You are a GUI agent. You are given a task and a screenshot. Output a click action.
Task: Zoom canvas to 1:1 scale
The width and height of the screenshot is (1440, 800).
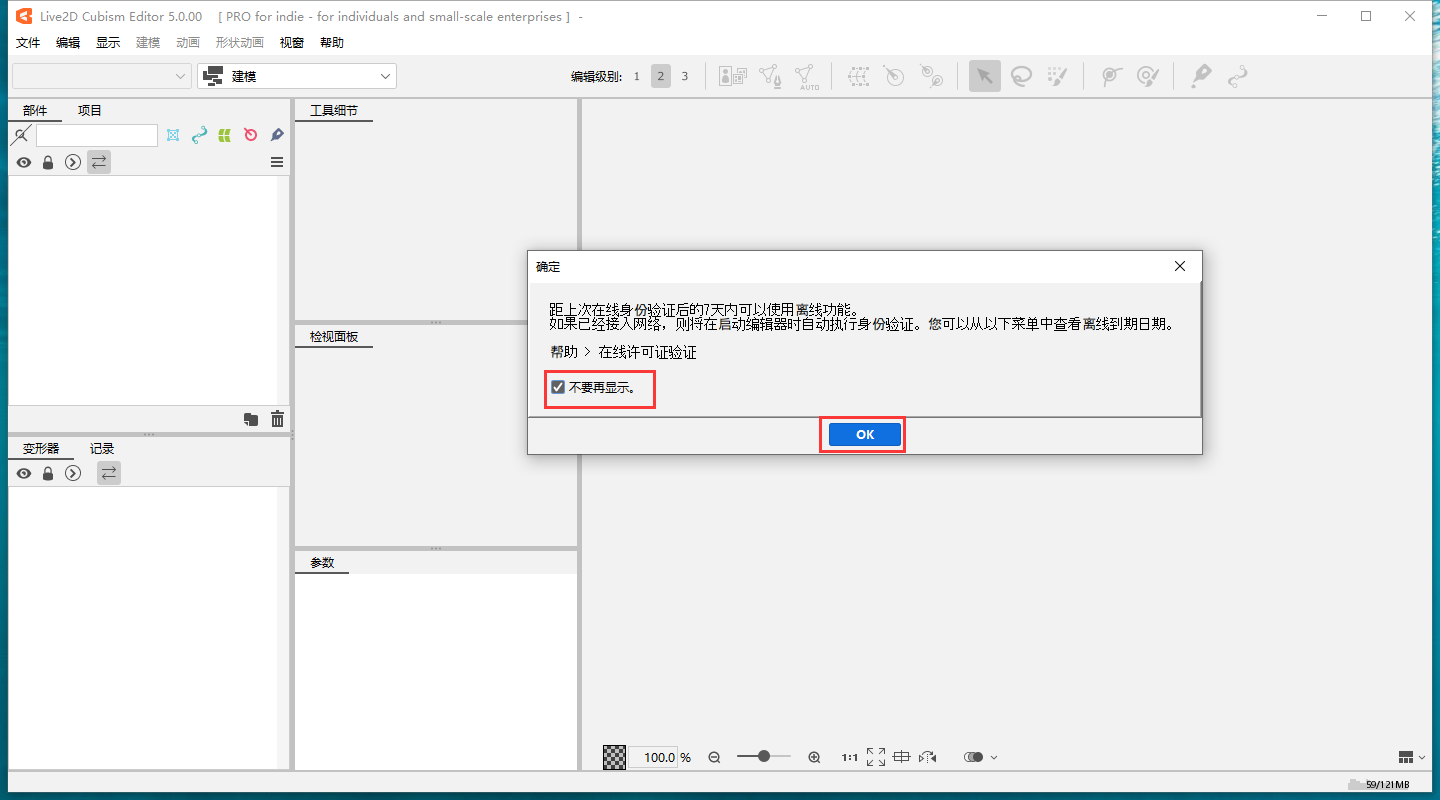tap(849, 757)
